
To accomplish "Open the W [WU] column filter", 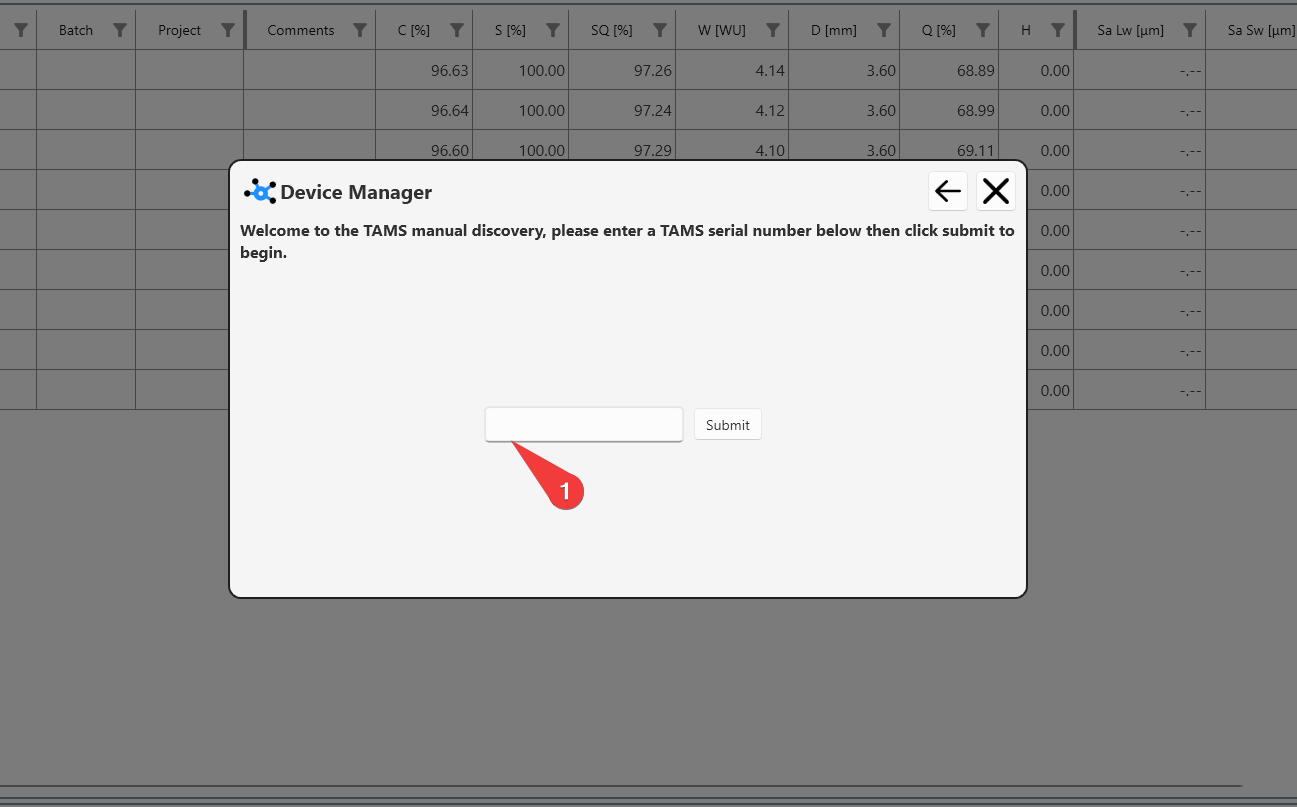I will [x=773, y=30].
